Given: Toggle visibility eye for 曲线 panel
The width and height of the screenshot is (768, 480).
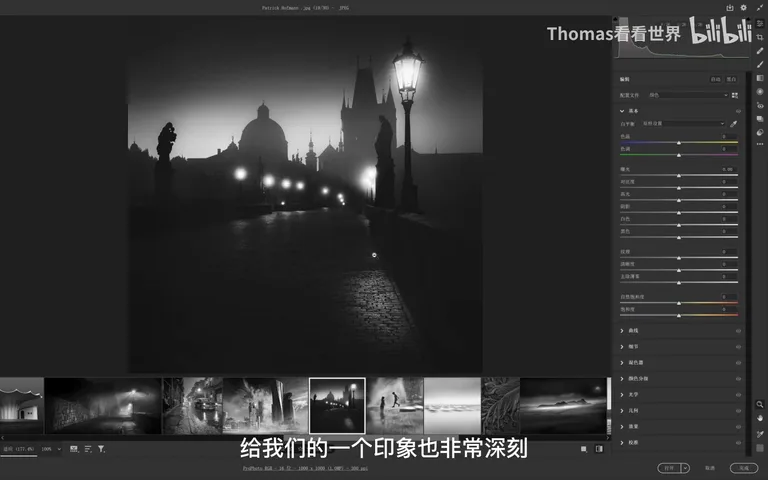Looking at the screenshot, I should click(x=738, y=331).
